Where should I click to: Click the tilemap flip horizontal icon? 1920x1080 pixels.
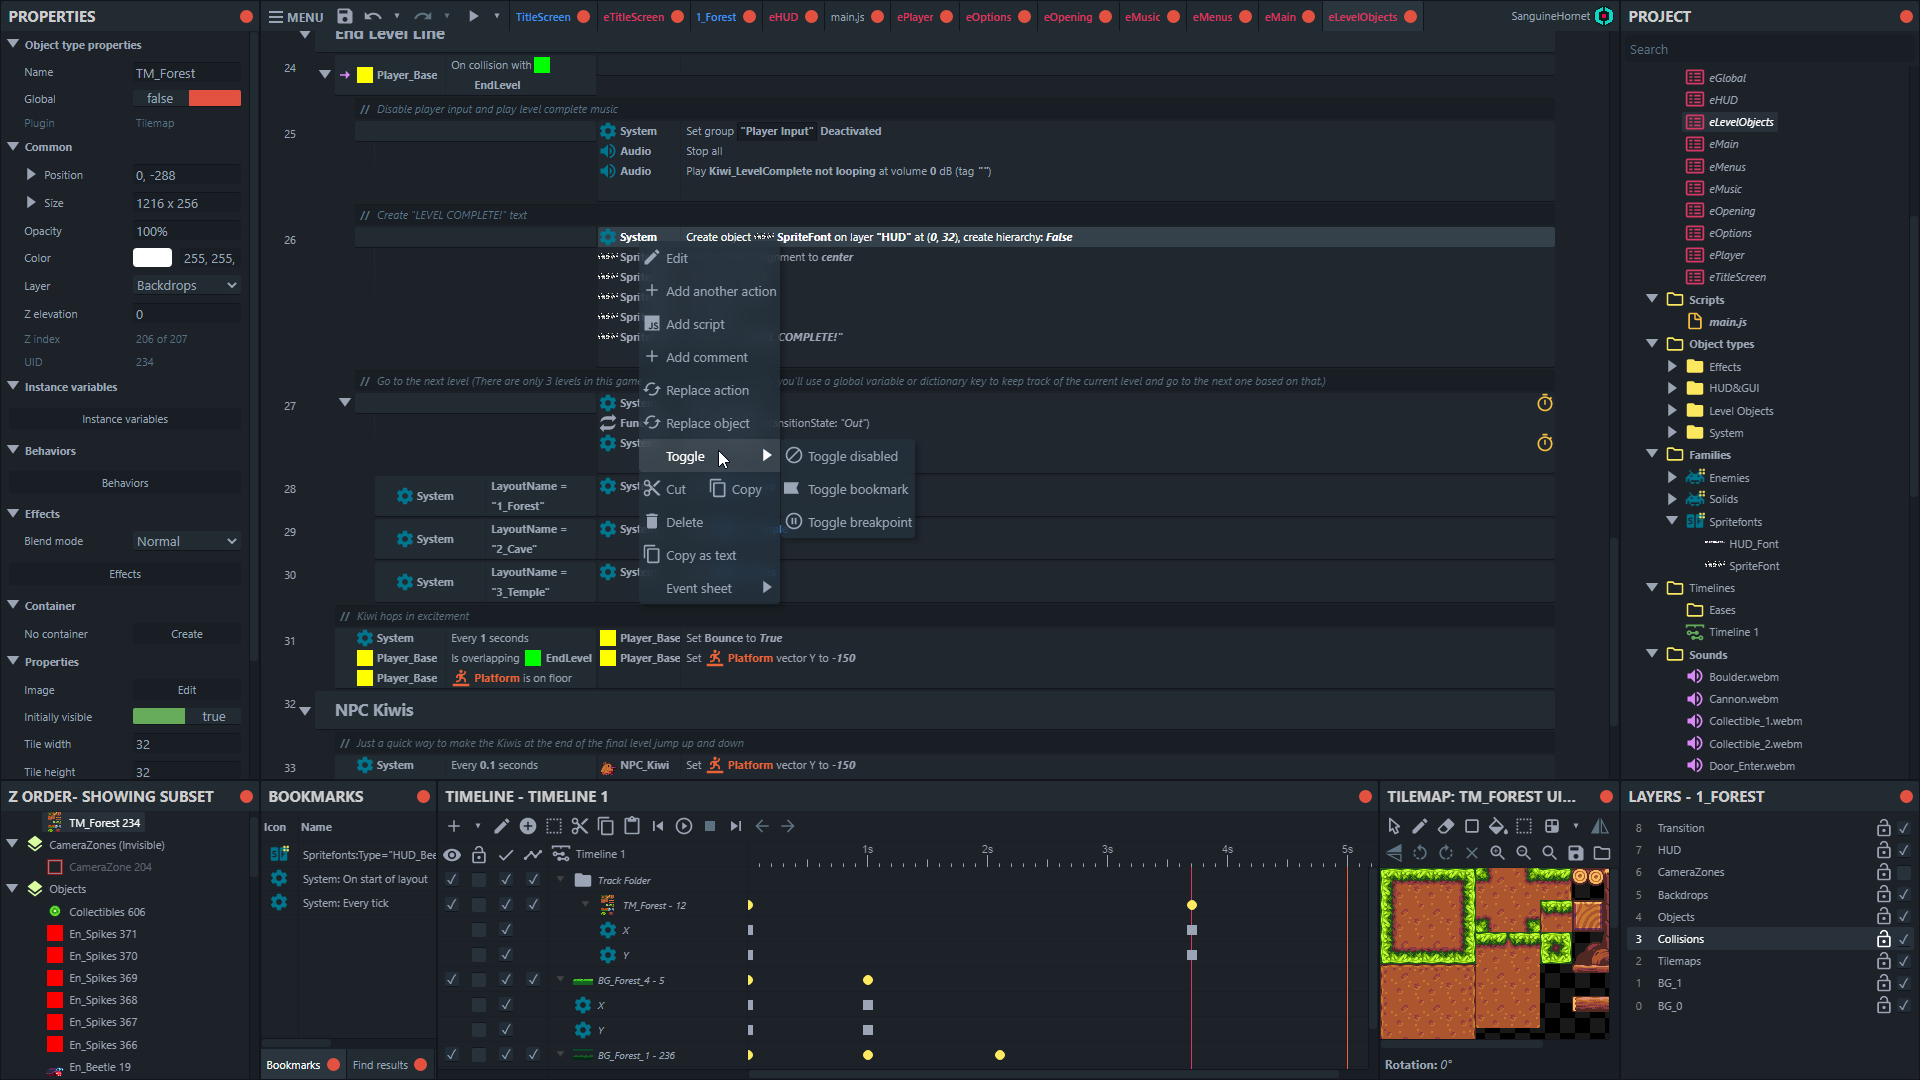[x=1600, y=826]
